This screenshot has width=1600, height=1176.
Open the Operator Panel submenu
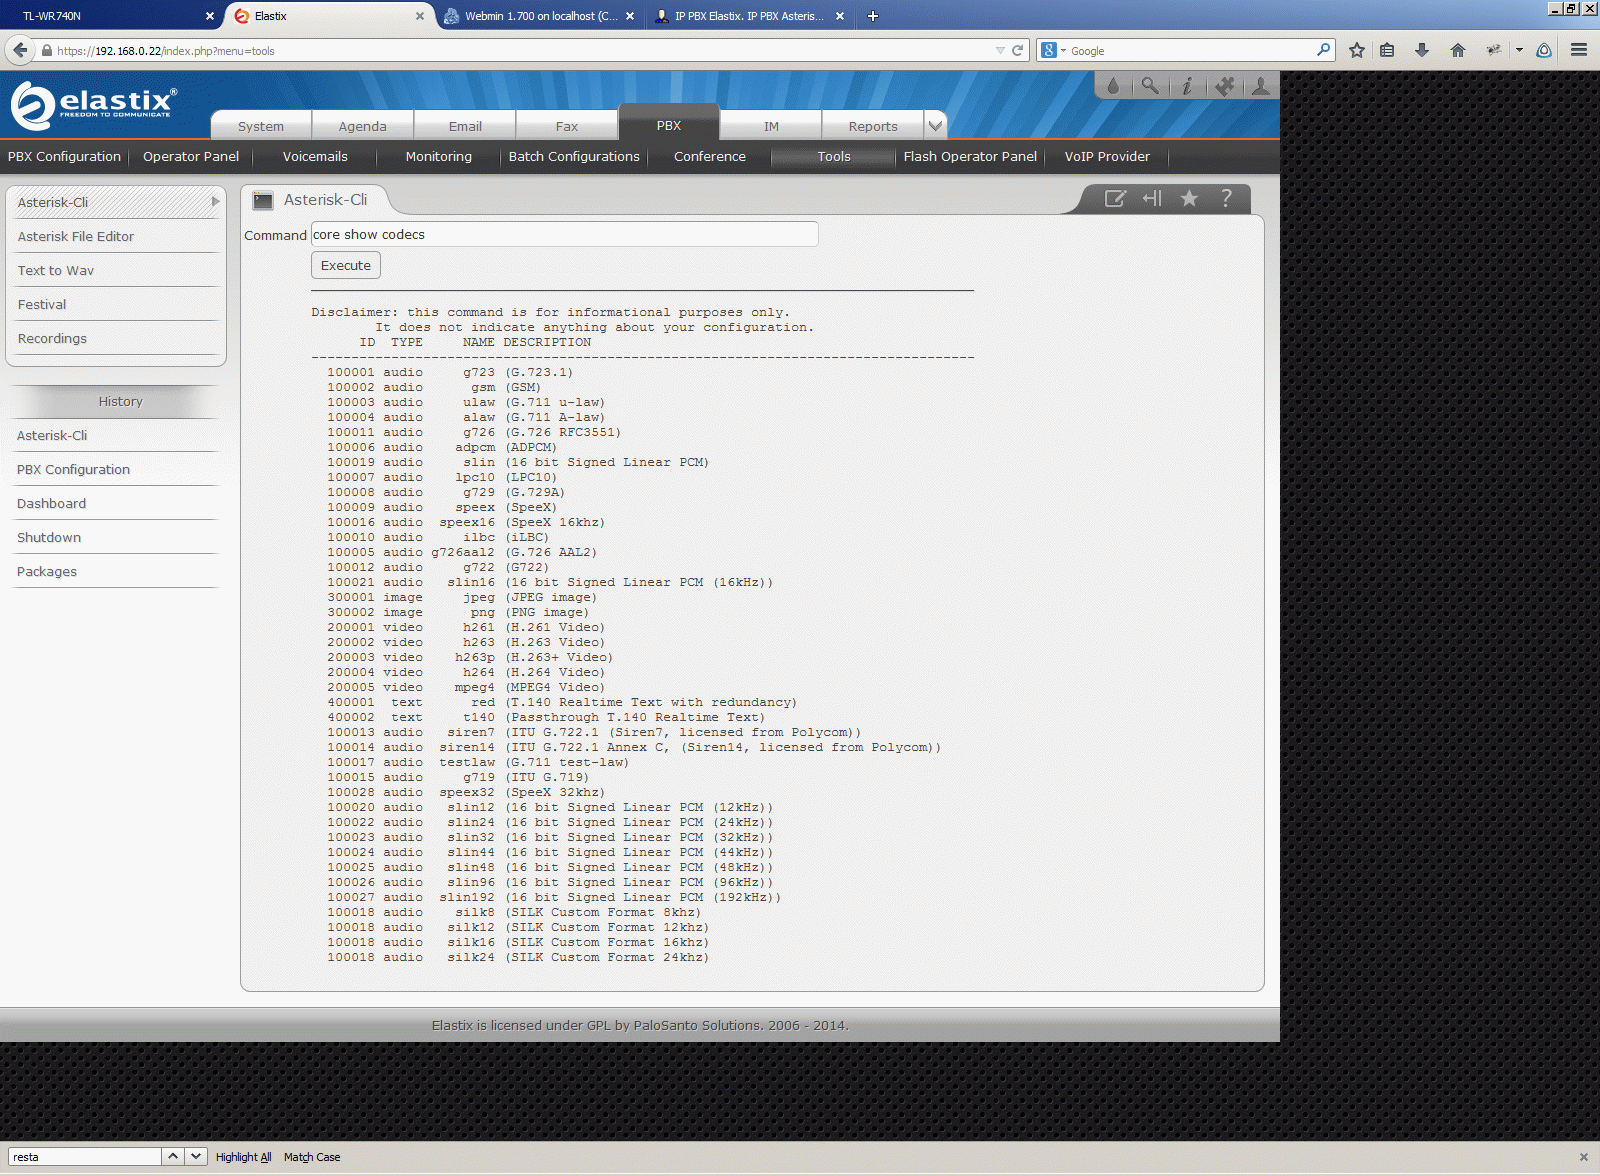[191, 156]
